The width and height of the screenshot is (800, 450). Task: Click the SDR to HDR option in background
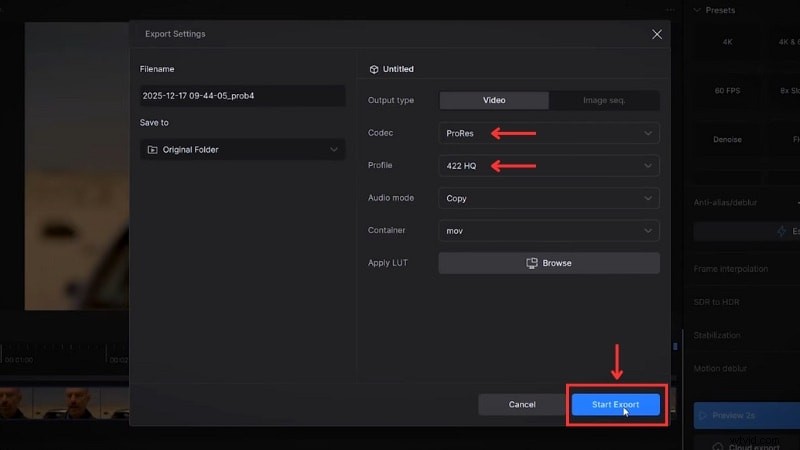tap(716, 302)
